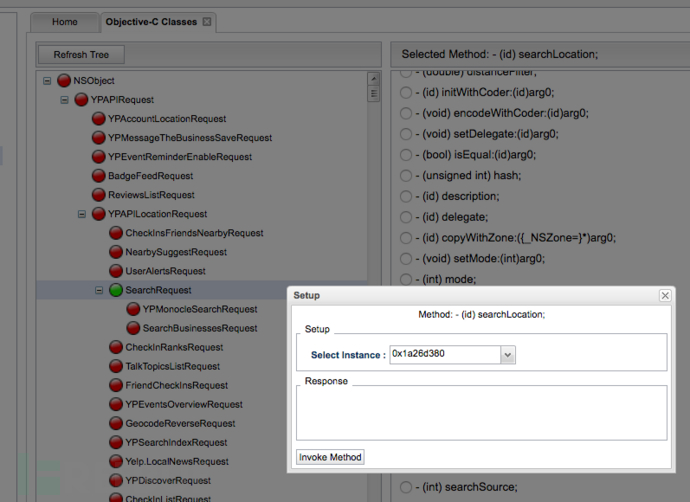This screenshot has width=690, height=502.
Task: Click red icon beside UserAlertsRequest
Action: tap(116, 271)
